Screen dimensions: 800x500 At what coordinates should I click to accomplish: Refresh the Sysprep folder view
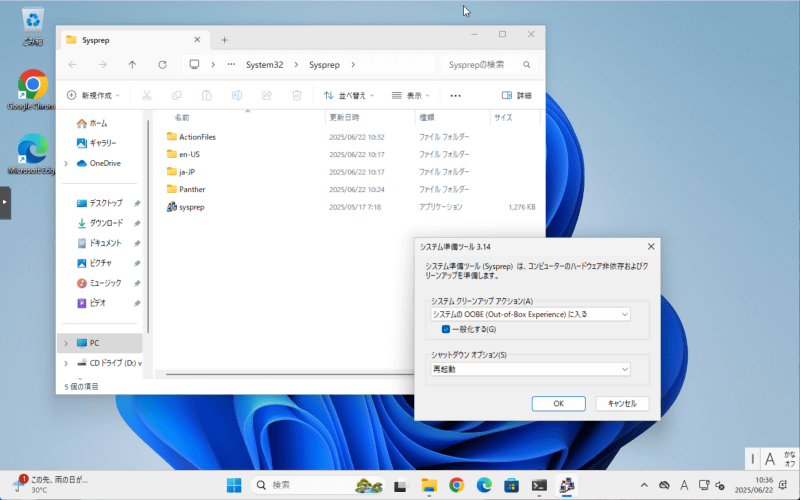tap(162, 65)
